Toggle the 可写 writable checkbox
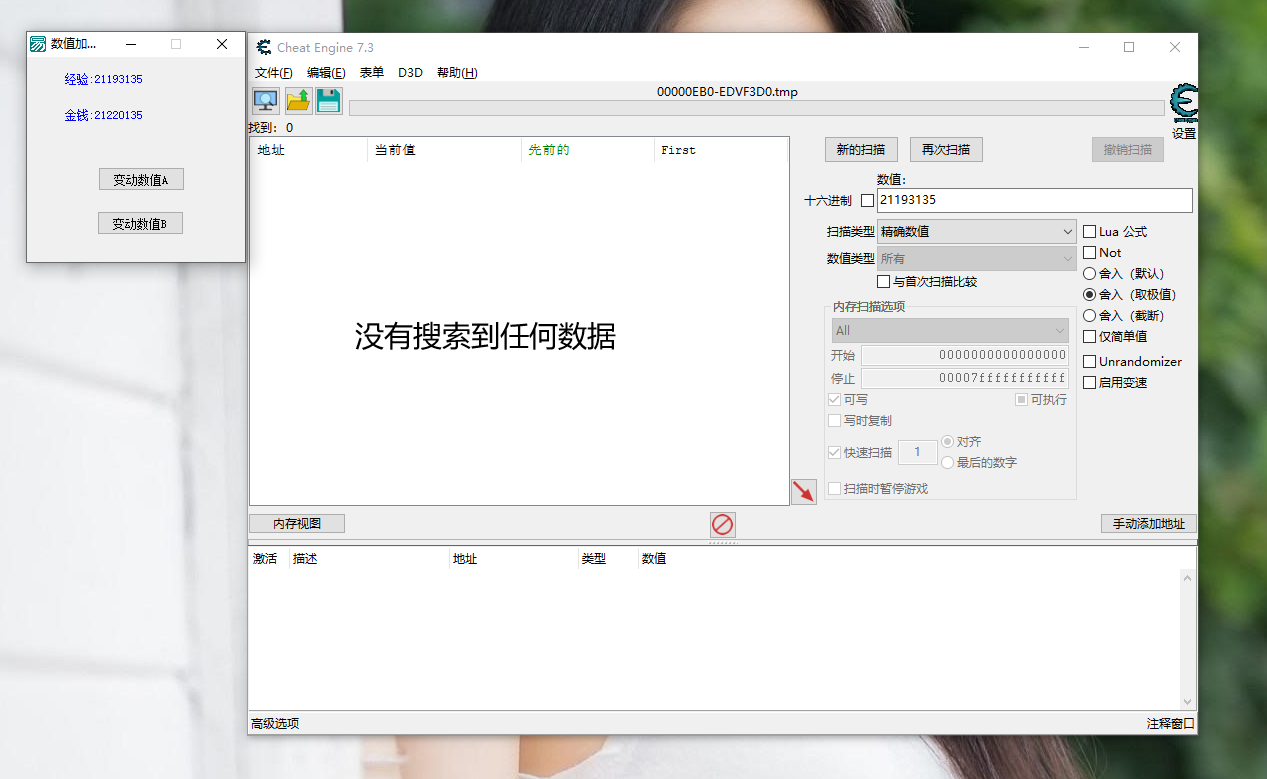 [x=834, y=400]
